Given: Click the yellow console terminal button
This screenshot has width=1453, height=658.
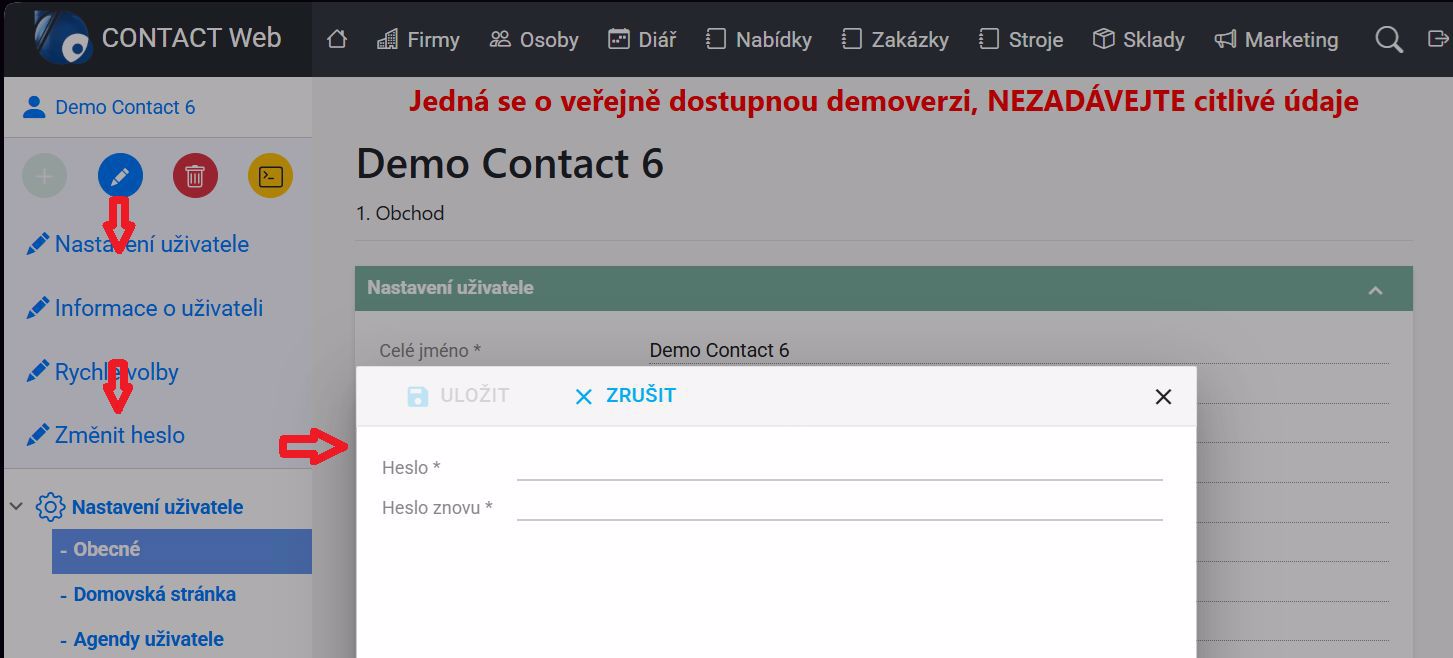Looking at the screenshot, I should pyautogui.click(x=270, y=177).
